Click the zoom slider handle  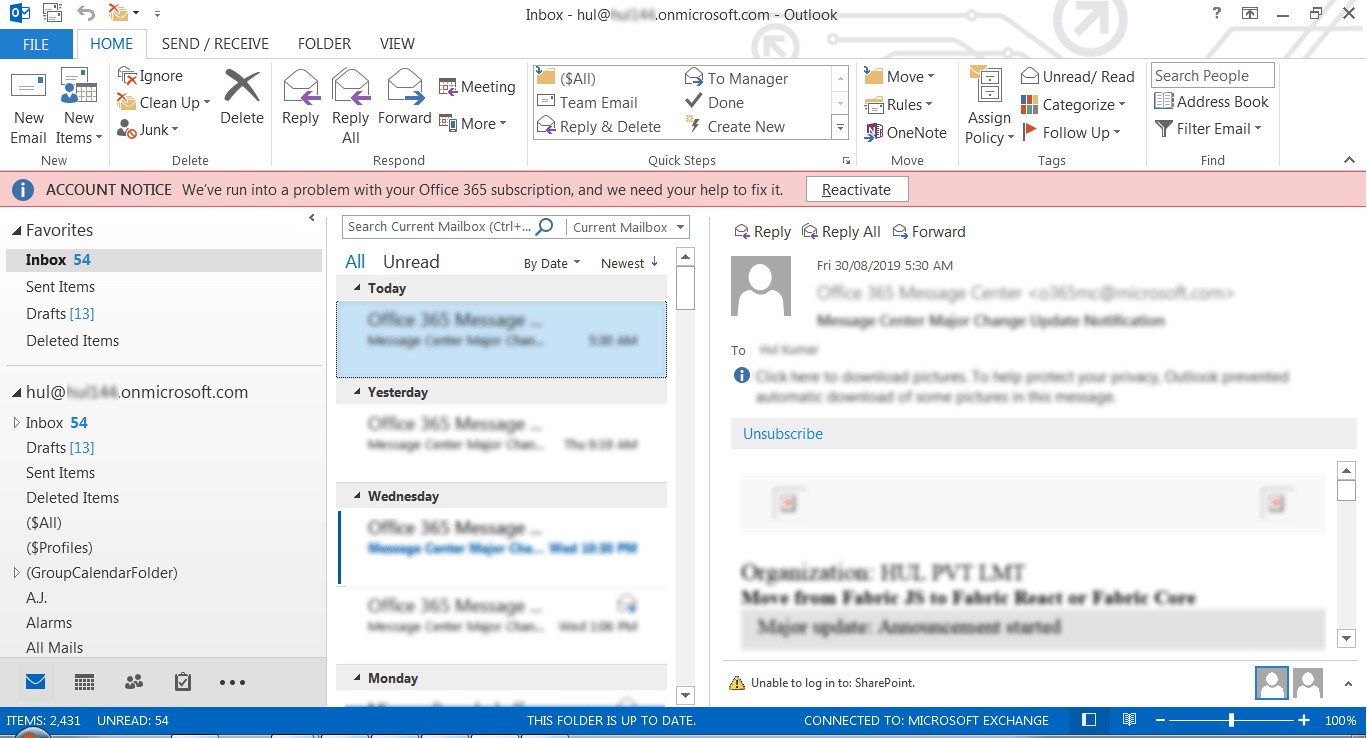point(1231,720)
